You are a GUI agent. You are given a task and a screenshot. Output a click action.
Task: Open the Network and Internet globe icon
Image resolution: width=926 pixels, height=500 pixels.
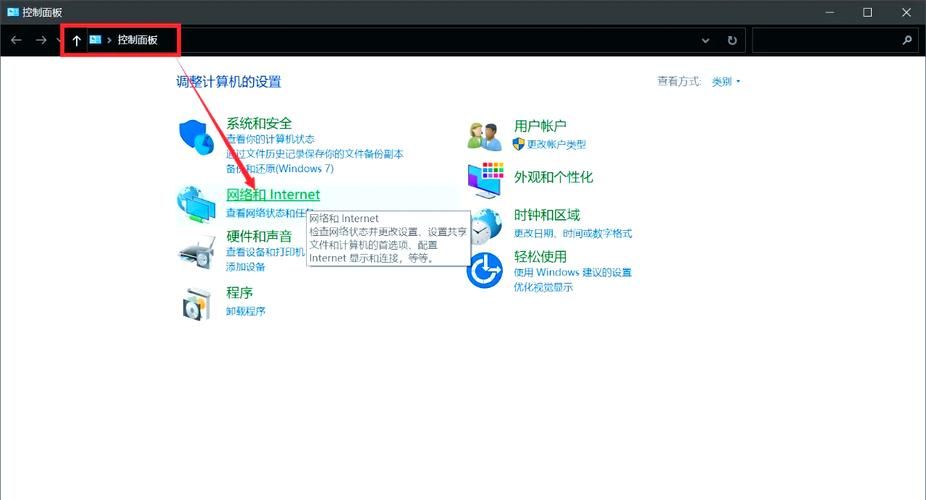(197, 204)
